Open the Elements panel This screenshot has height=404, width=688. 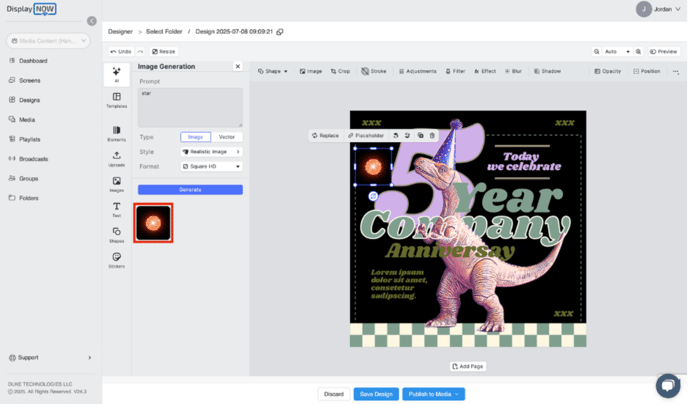[116, 133]
